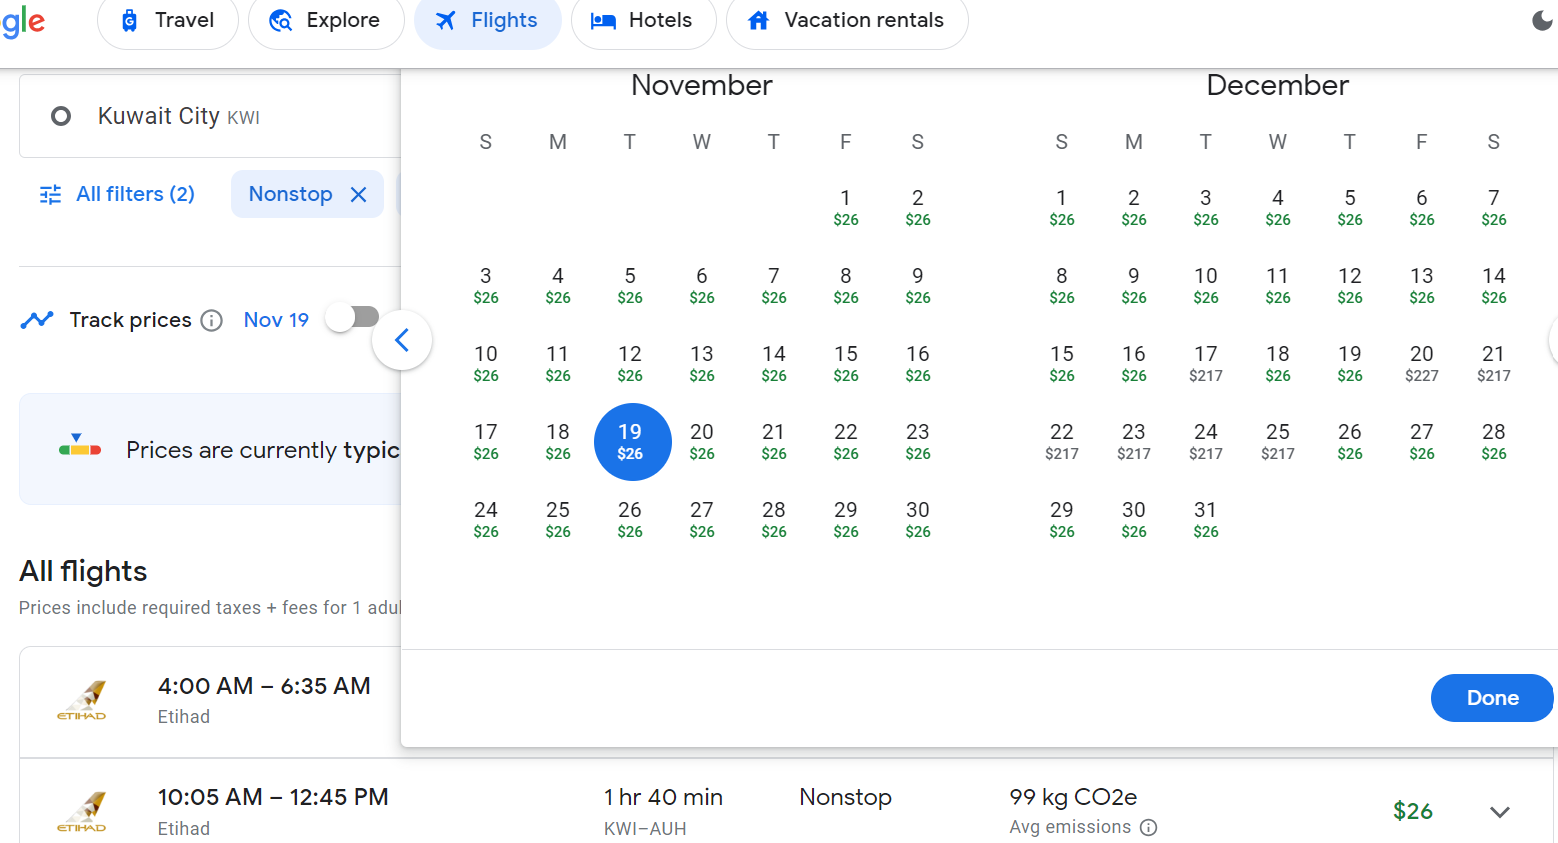The height and width of the screenshot is (843, 1558).
Task: Click the Avg emissions info icon
Action: pyautogui.click(x=1149, y=827)
